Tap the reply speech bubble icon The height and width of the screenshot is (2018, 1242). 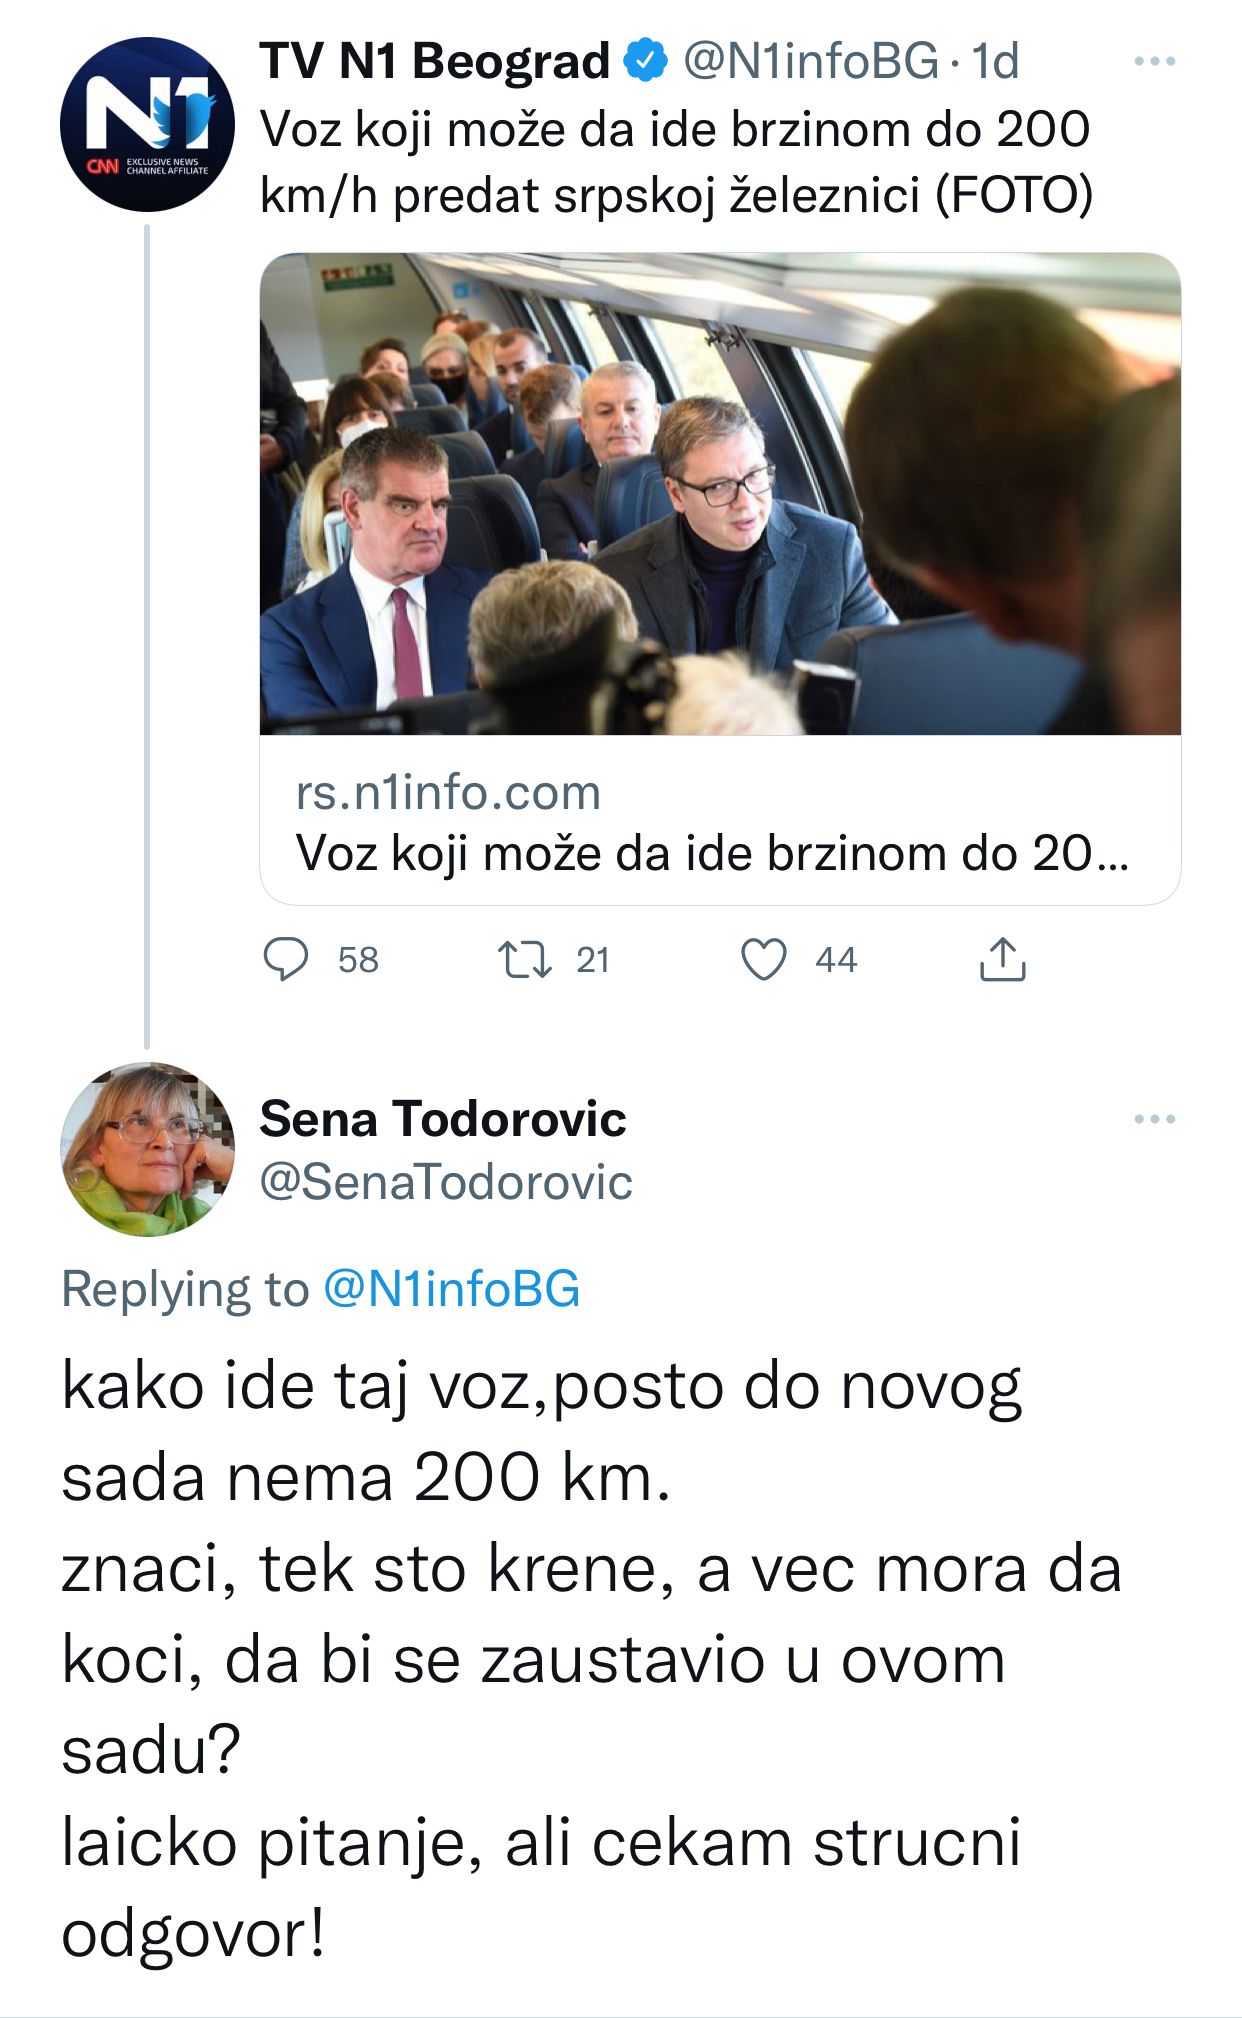[285, 959]
